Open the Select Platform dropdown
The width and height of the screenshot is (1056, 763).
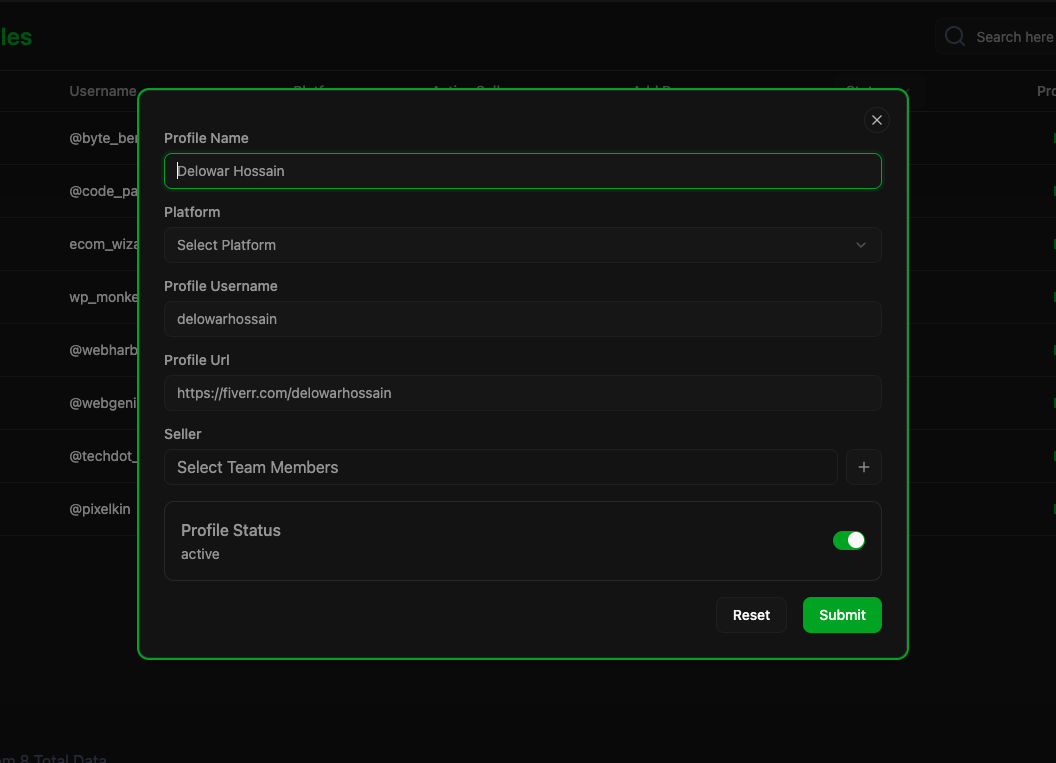point(522,245)
